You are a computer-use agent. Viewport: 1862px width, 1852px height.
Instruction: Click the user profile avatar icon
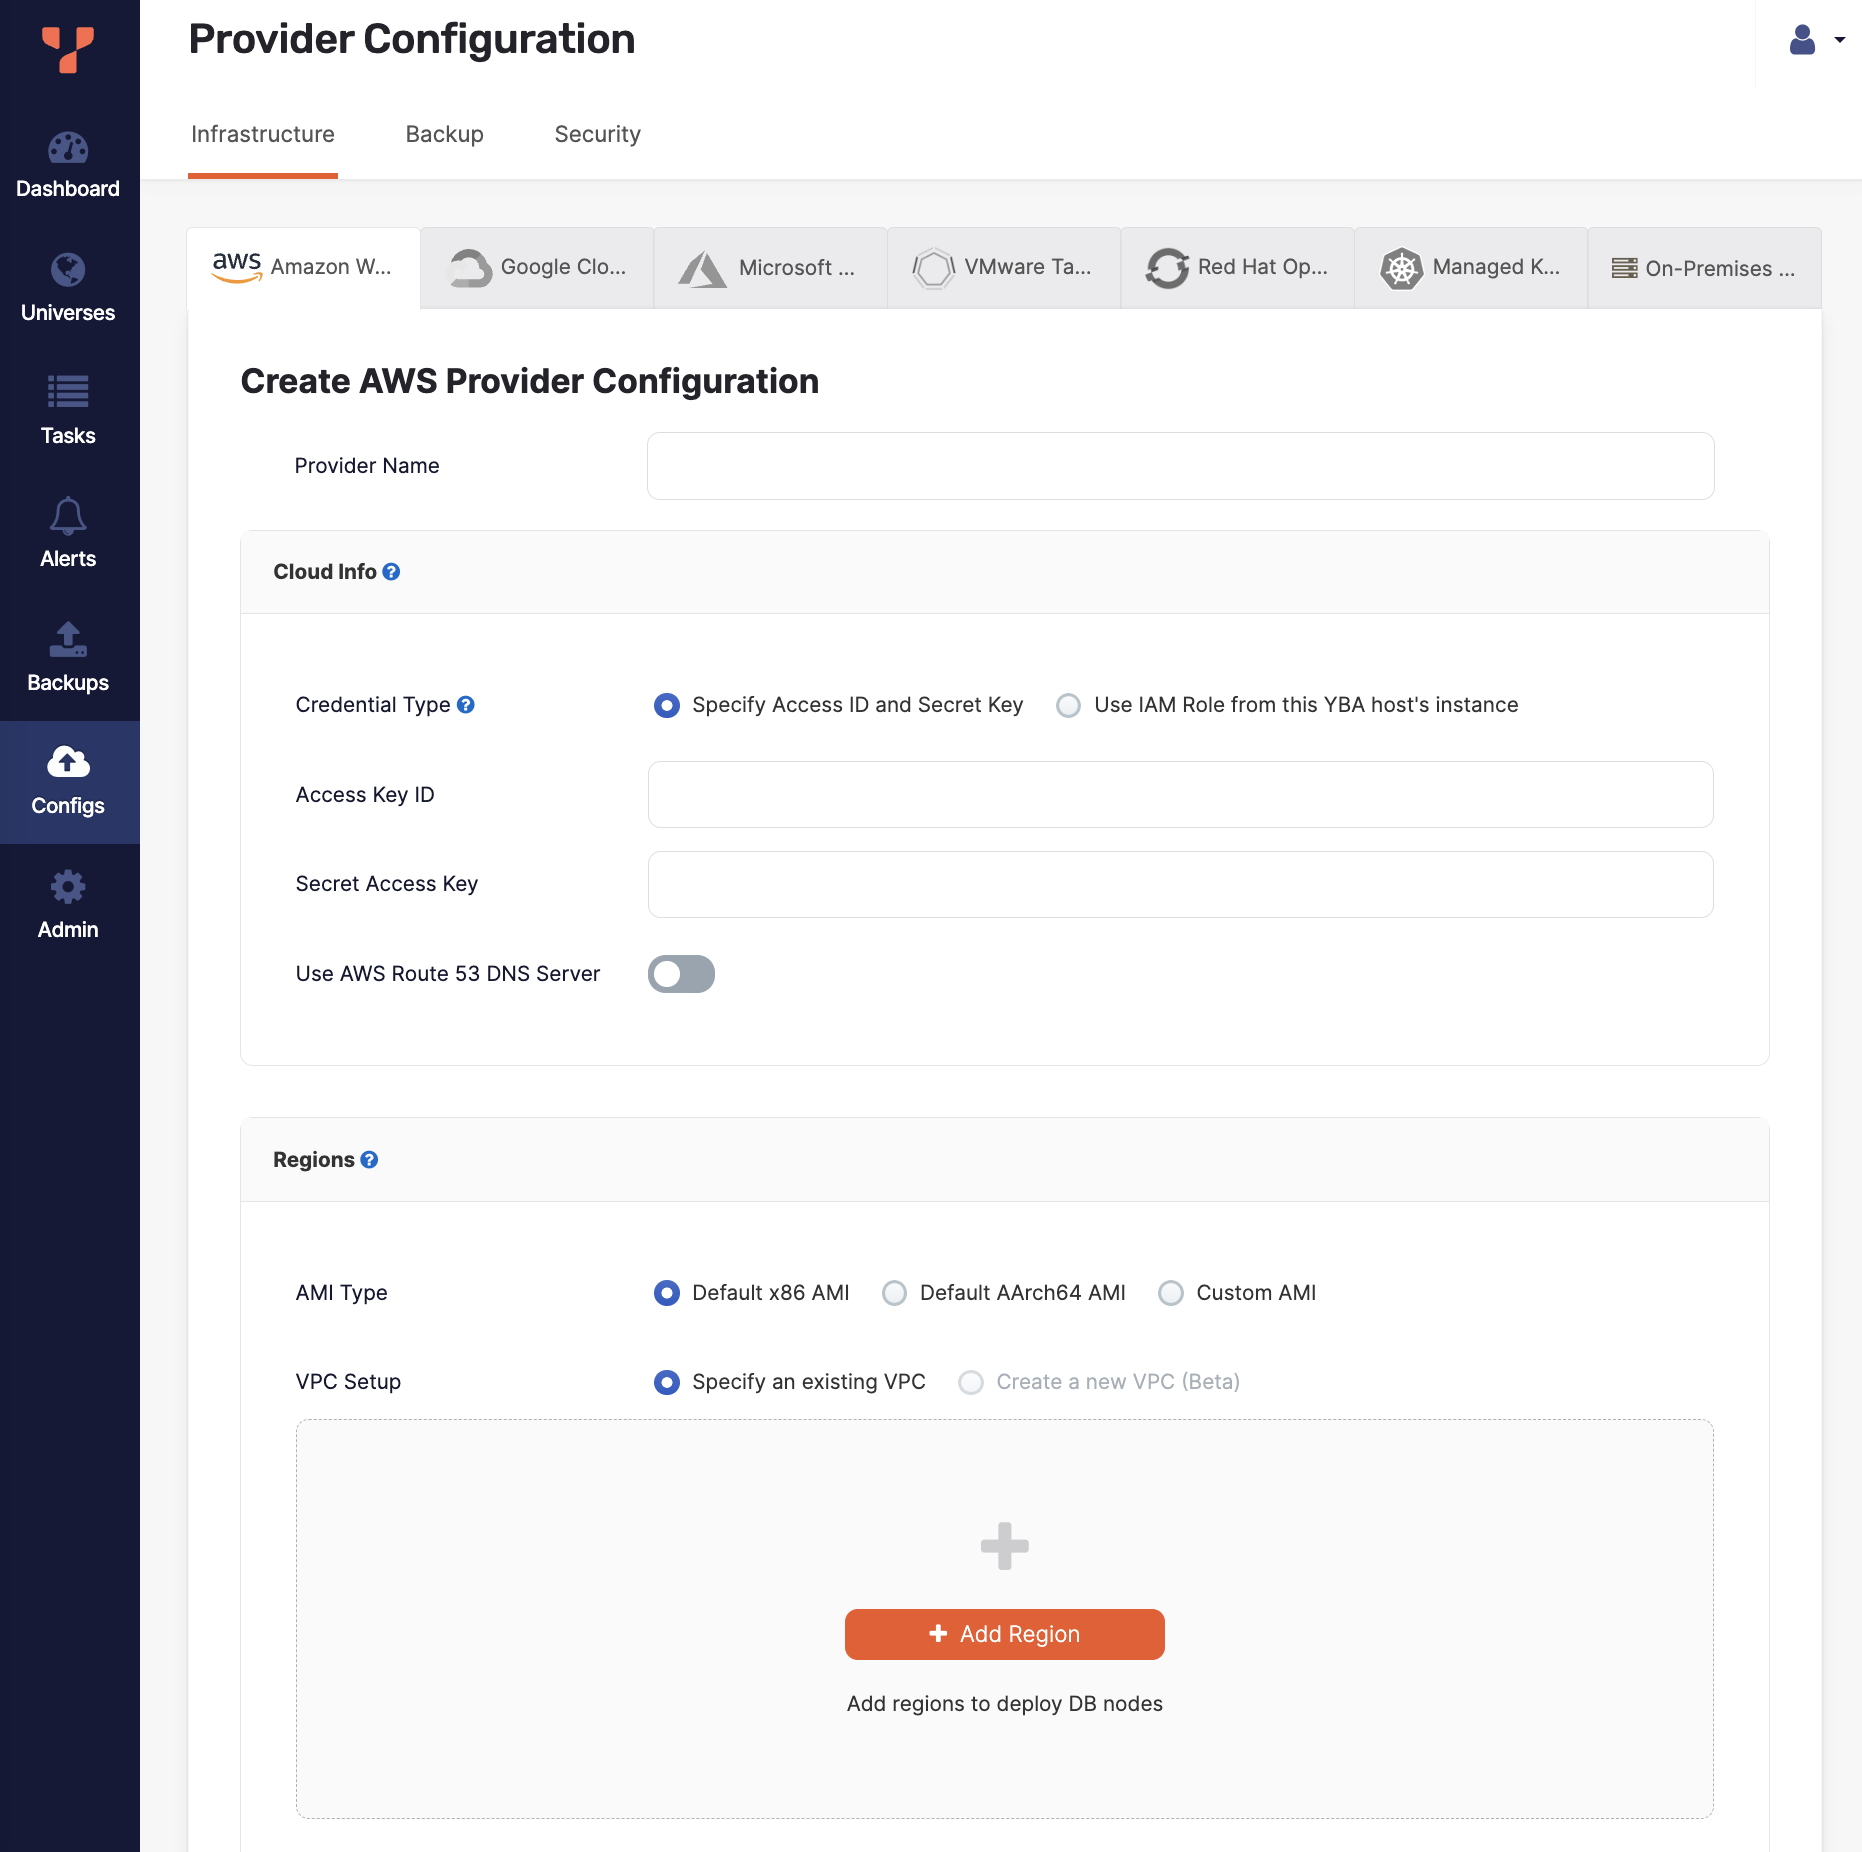[1802, 40]
